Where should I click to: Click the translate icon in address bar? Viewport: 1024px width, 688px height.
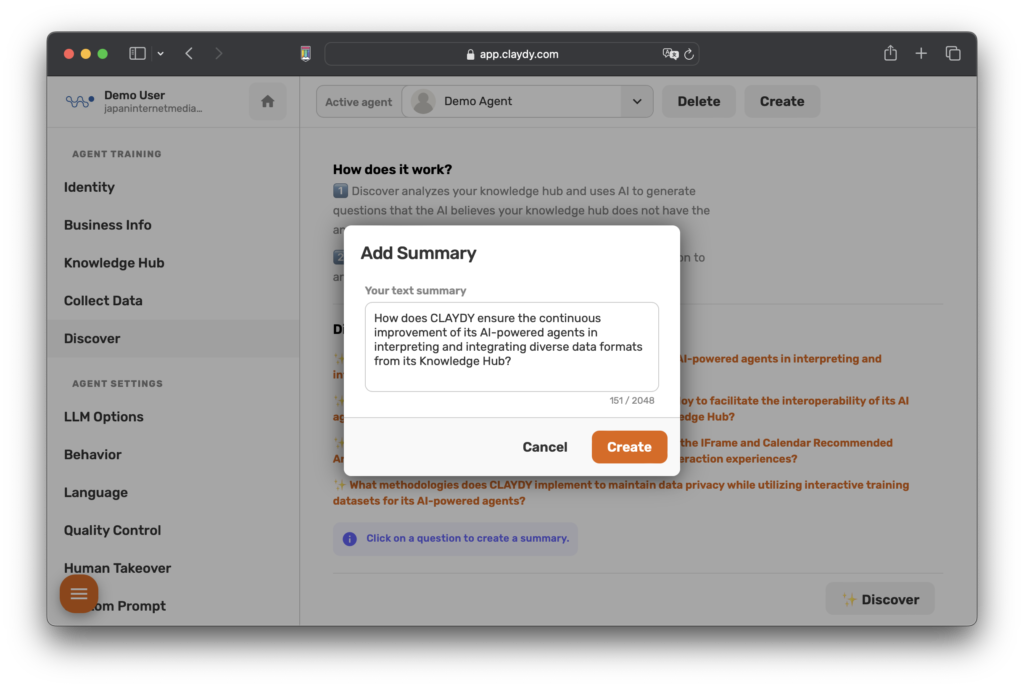pos(670,54)
